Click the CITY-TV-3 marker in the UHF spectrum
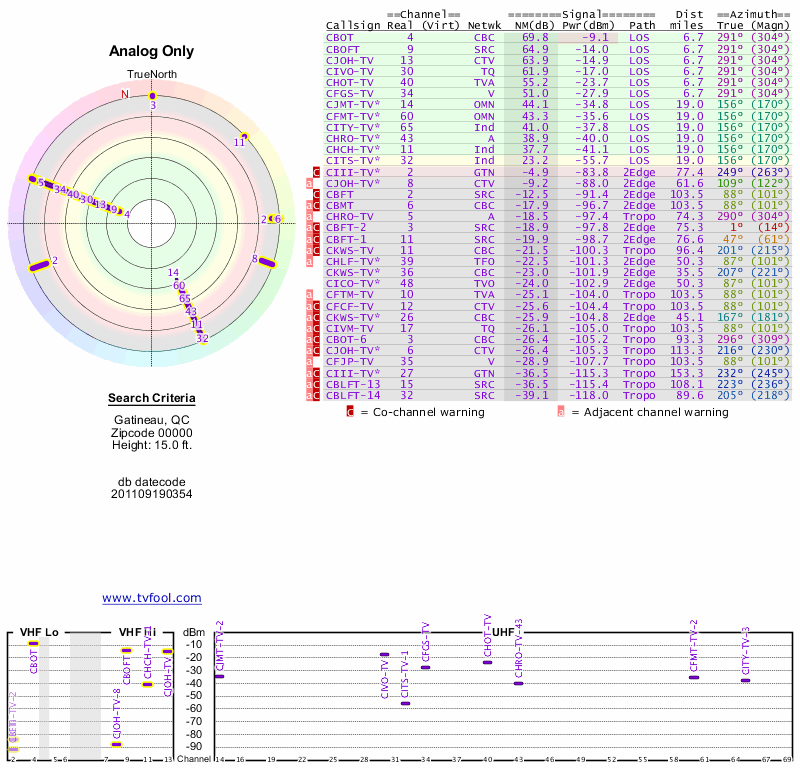The height and width of the screenshot is (768, 800). point(745,680)
